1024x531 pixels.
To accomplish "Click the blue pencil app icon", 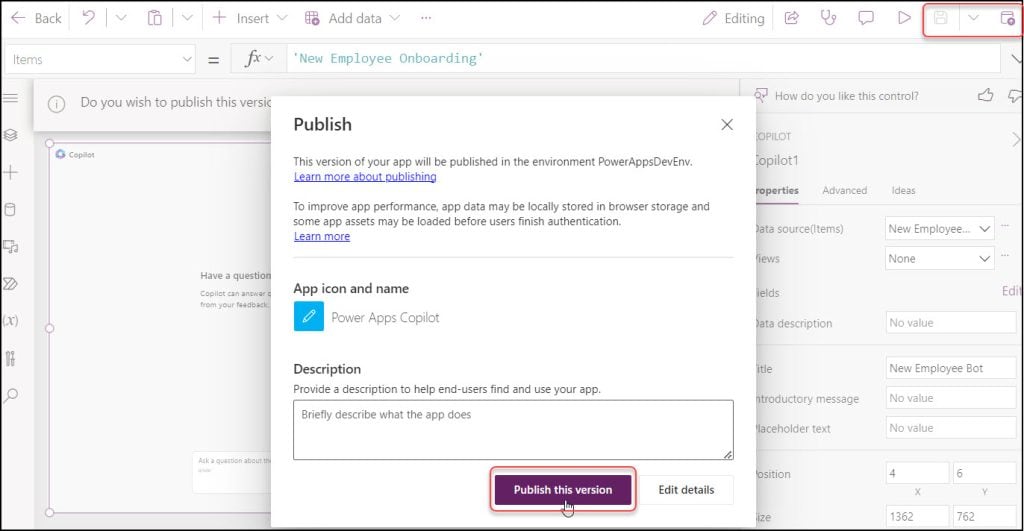I will click(308, 317).
